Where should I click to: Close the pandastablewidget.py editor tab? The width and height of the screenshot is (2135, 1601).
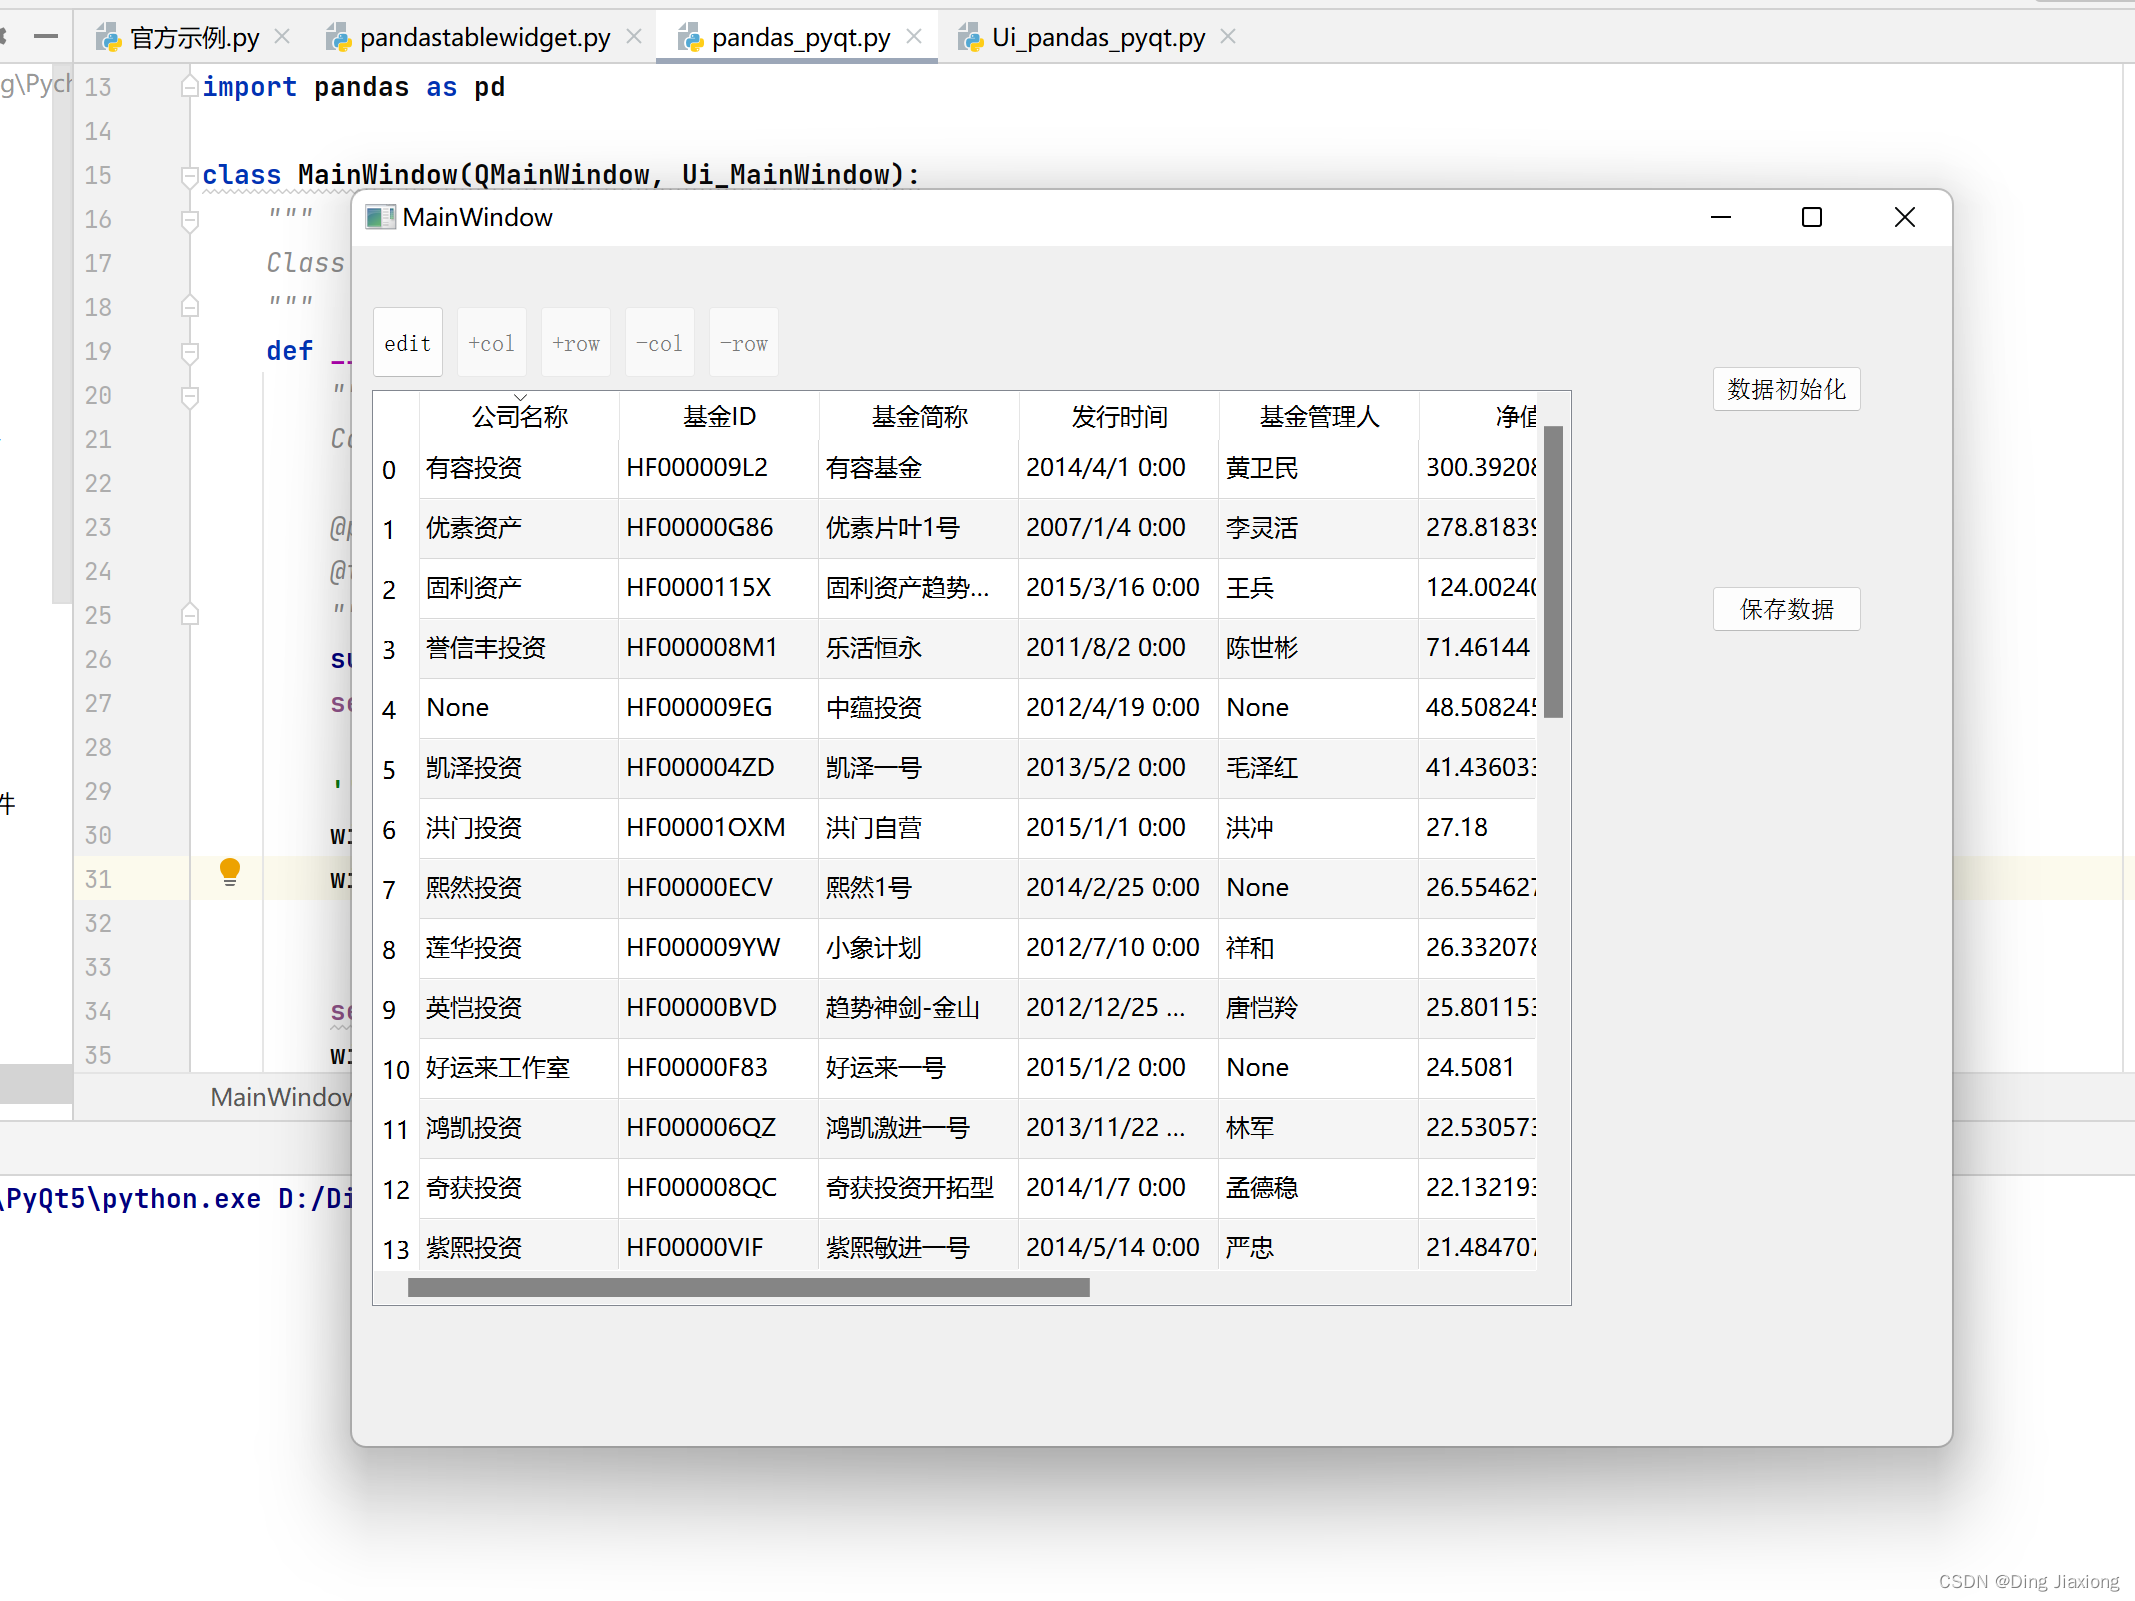click(633, 35)
